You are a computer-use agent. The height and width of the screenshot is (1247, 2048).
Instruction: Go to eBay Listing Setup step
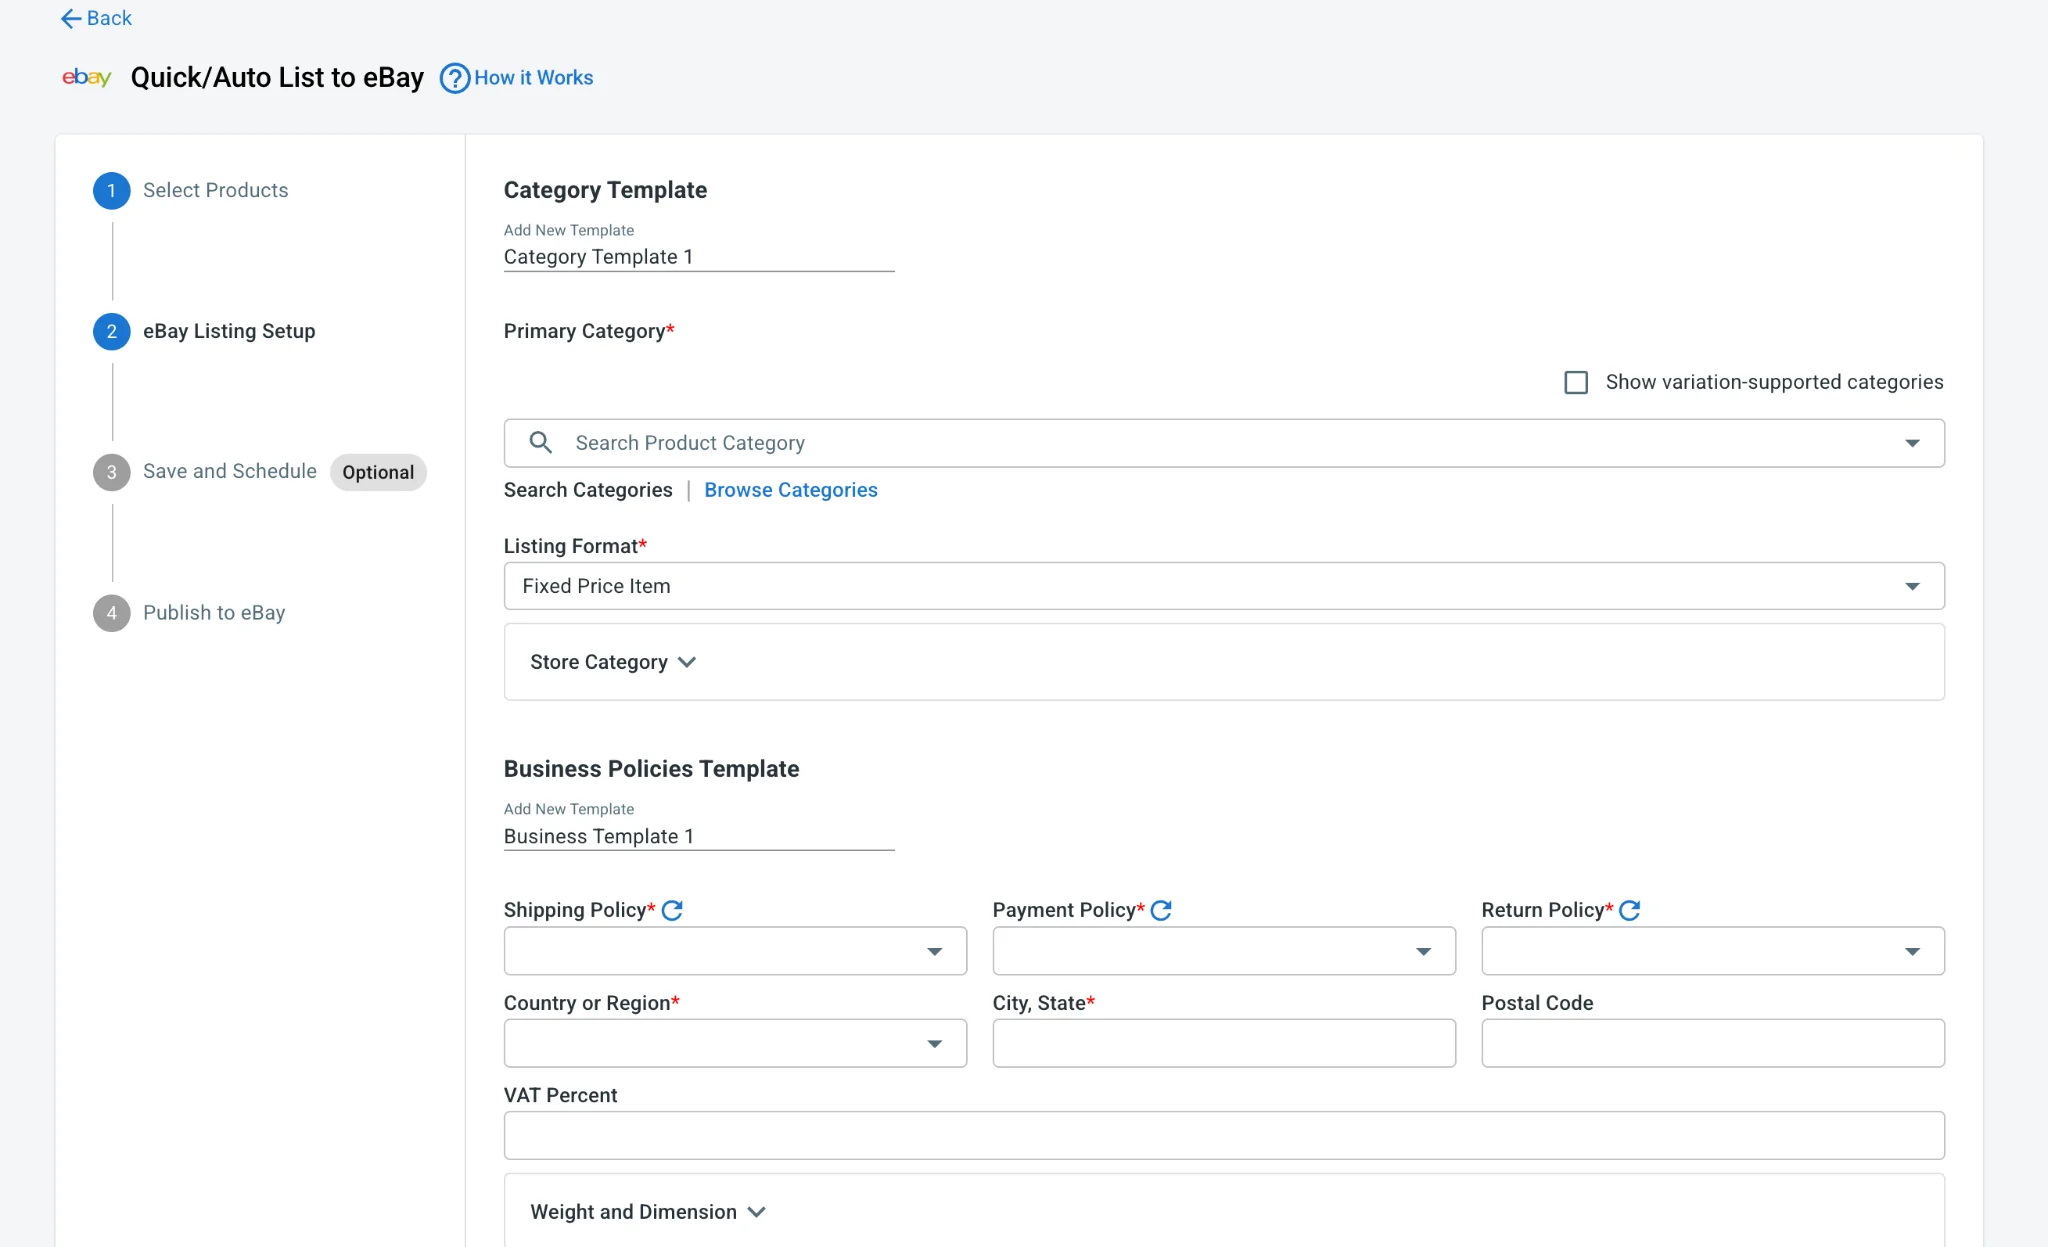click(229, 331)
